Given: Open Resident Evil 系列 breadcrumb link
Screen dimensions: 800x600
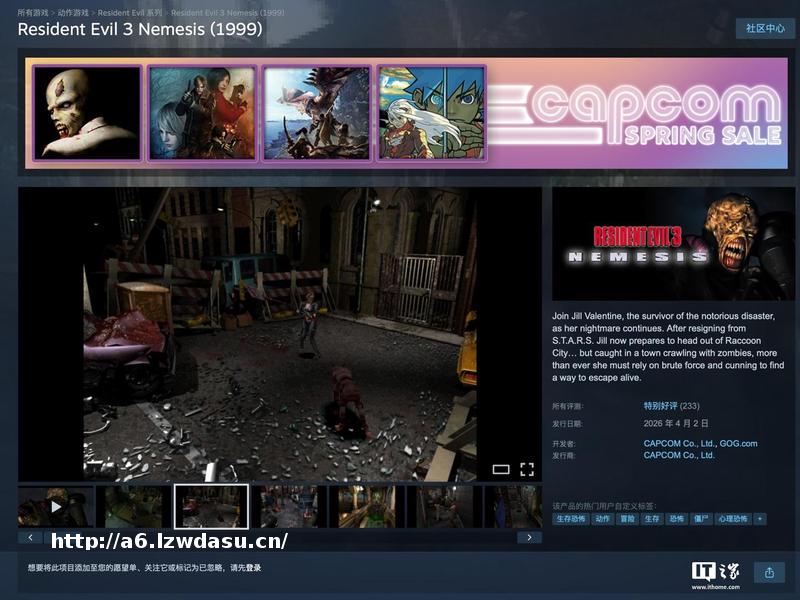Looking at the screenshot, I should pyautogui.click(x=129, y=12).
